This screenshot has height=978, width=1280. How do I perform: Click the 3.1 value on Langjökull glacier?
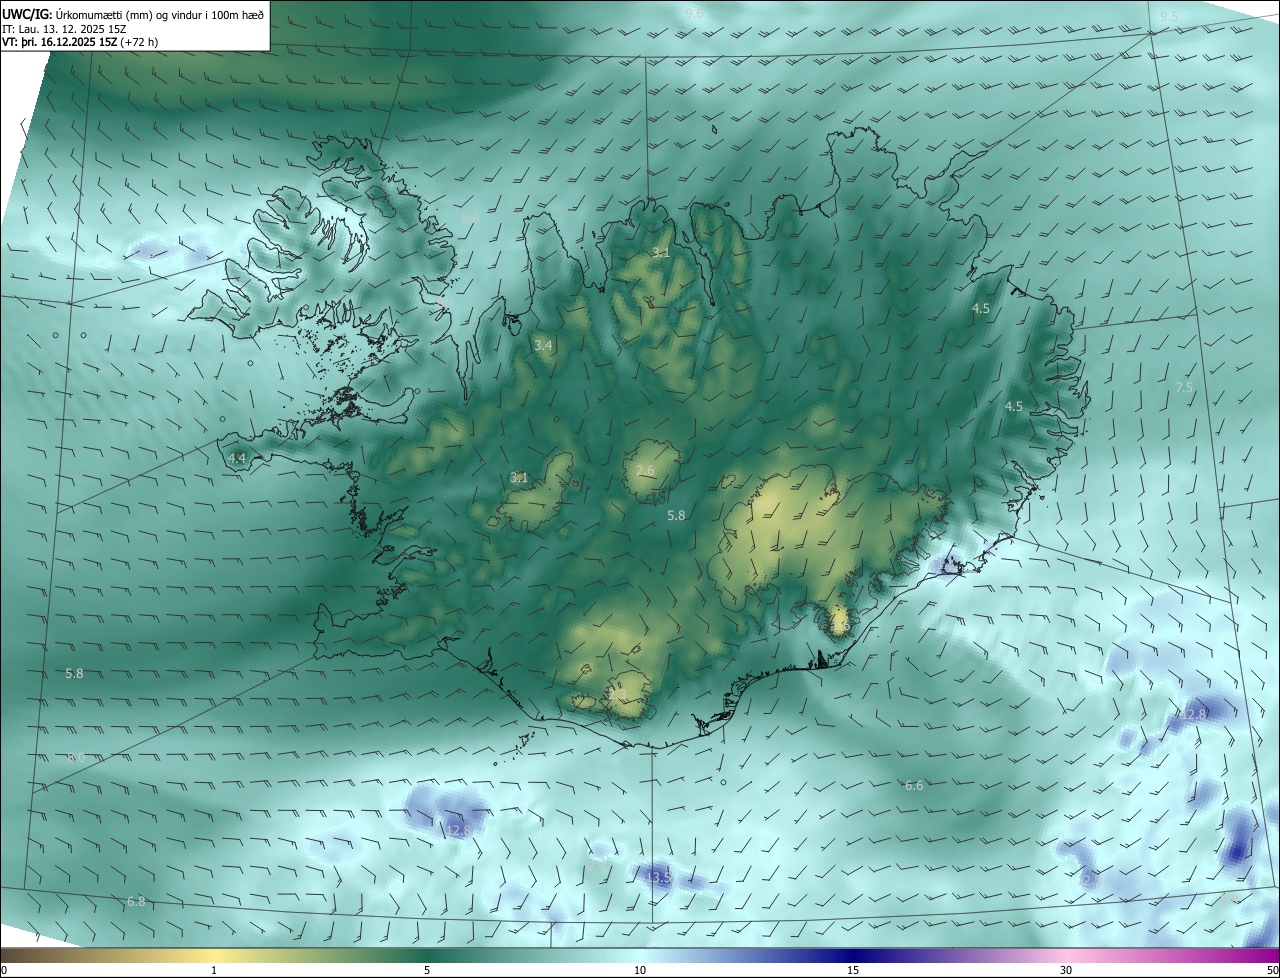pyautogui.click(x=519, y=478)
